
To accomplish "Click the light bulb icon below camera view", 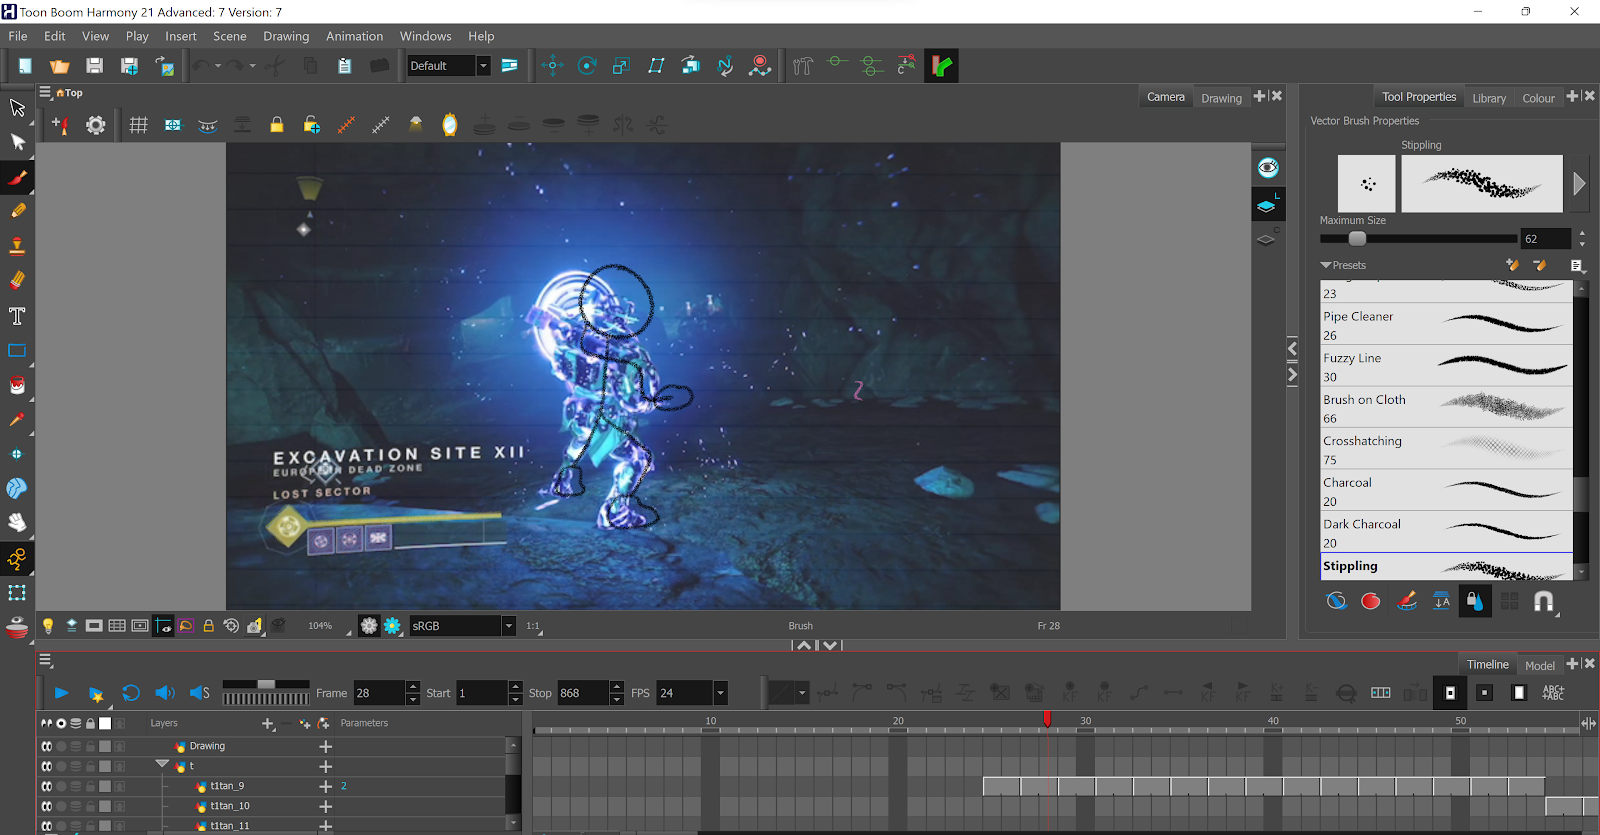I will pos(47,626).
